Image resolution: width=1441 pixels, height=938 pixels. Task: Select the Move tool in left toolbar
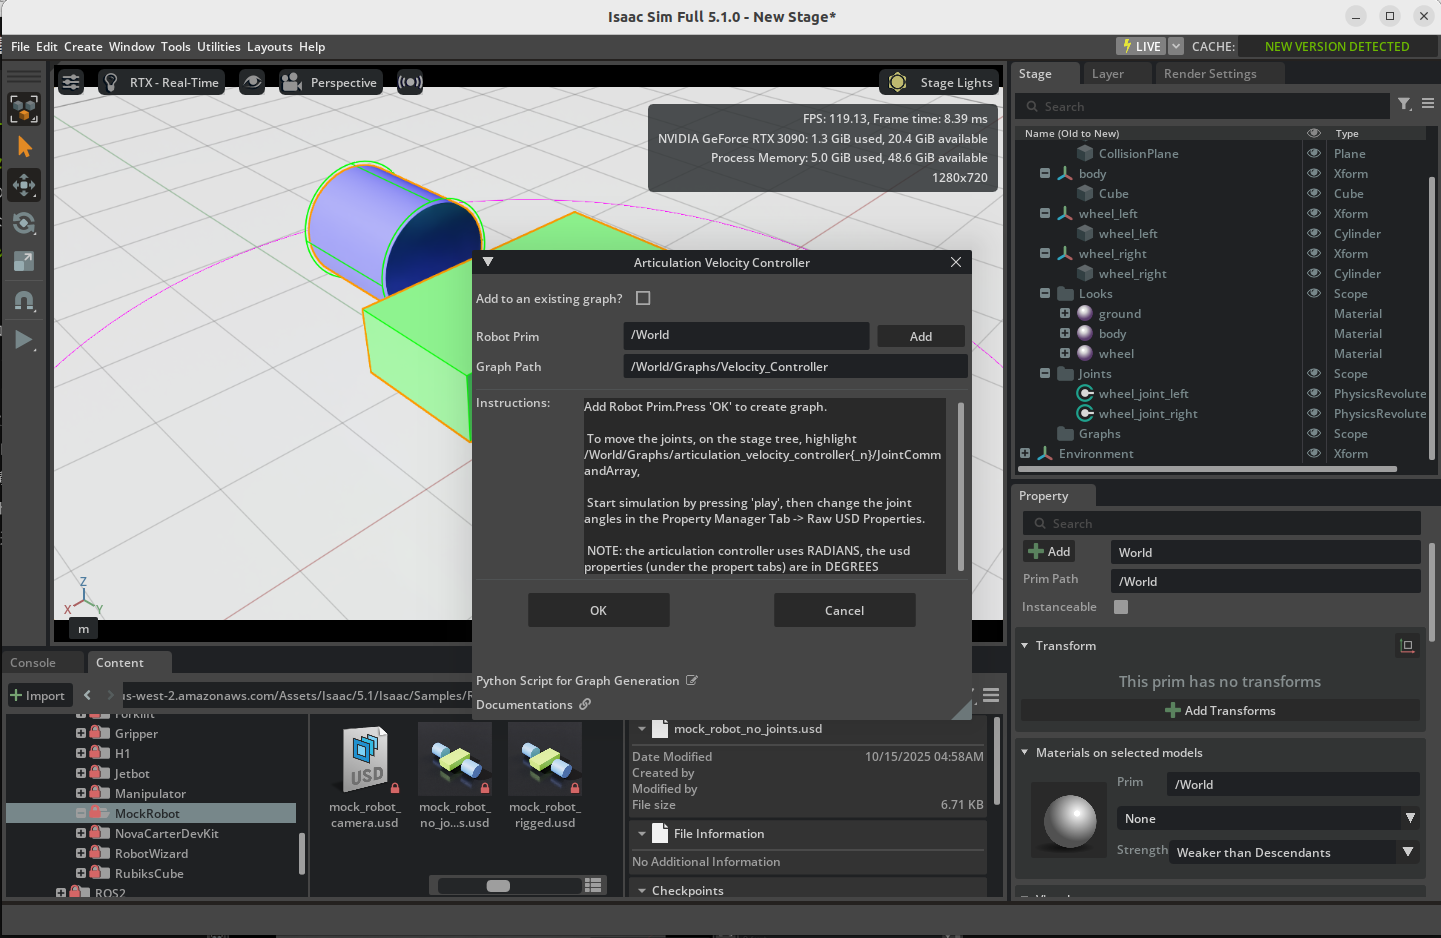[x=24, y=185]
